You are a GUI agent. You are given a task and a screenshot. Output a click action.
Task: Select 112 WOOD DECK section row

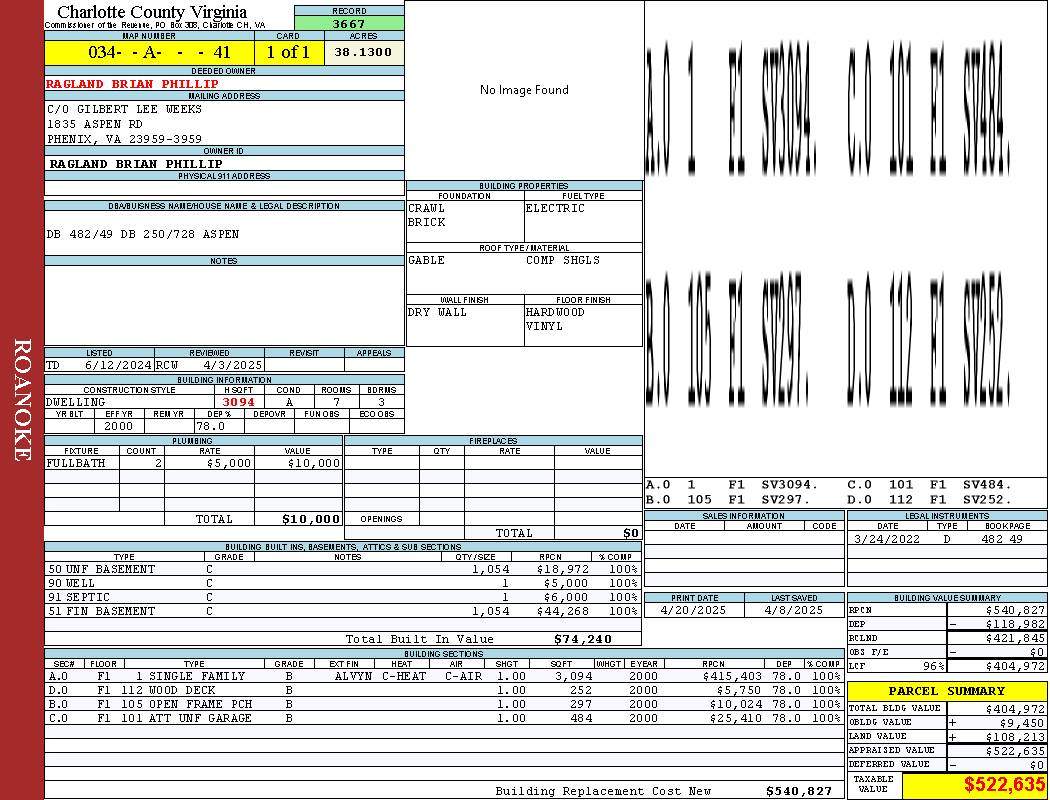coord(444,690)
